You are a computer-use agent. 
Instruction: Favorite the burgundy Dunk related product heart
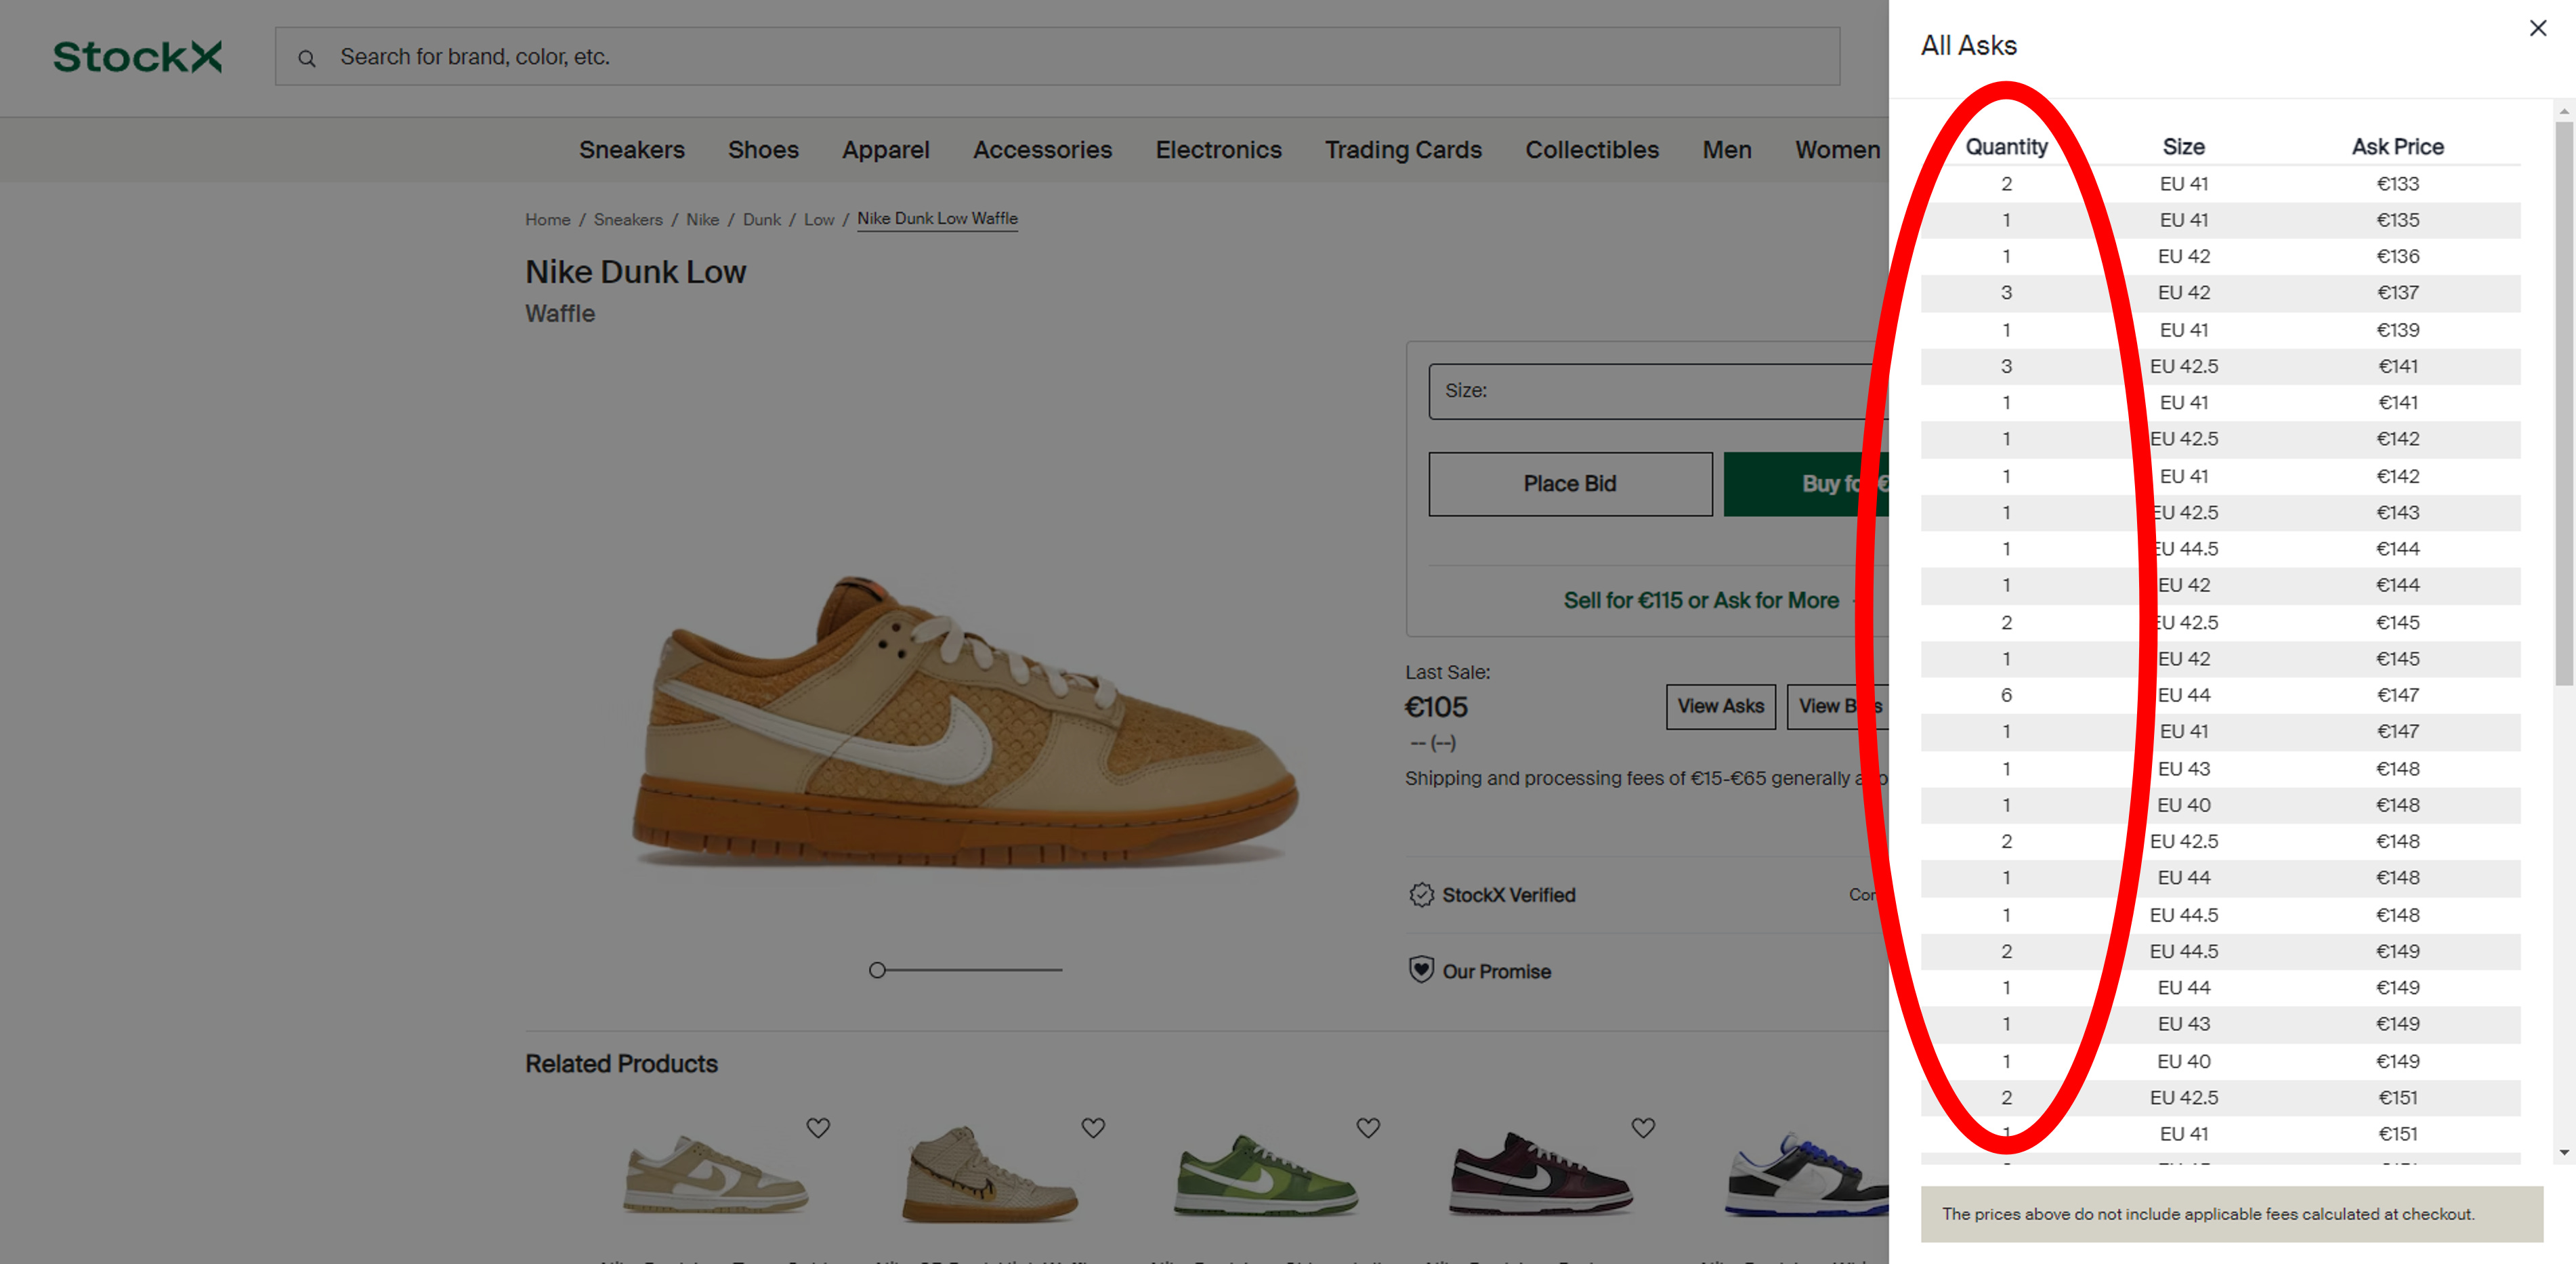tap(1643, 1128)
